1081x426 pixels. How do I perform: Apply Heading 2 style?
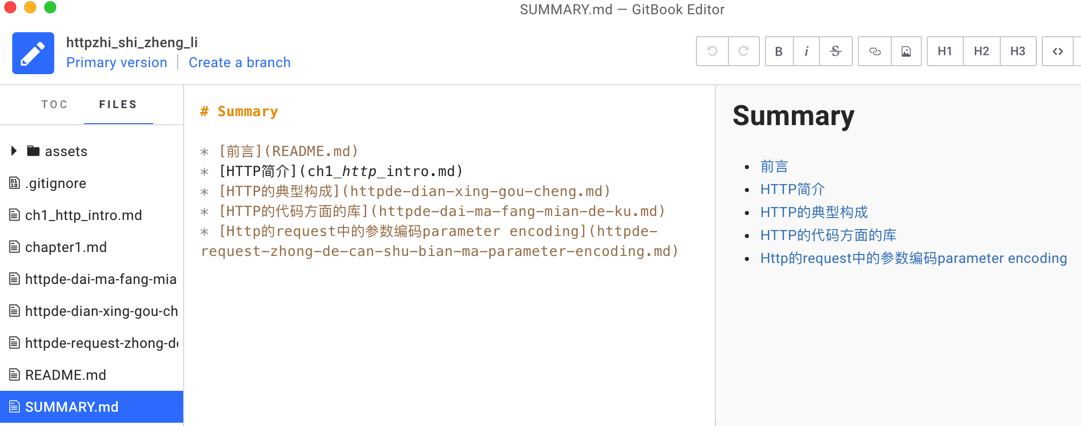tap(982, 52)
